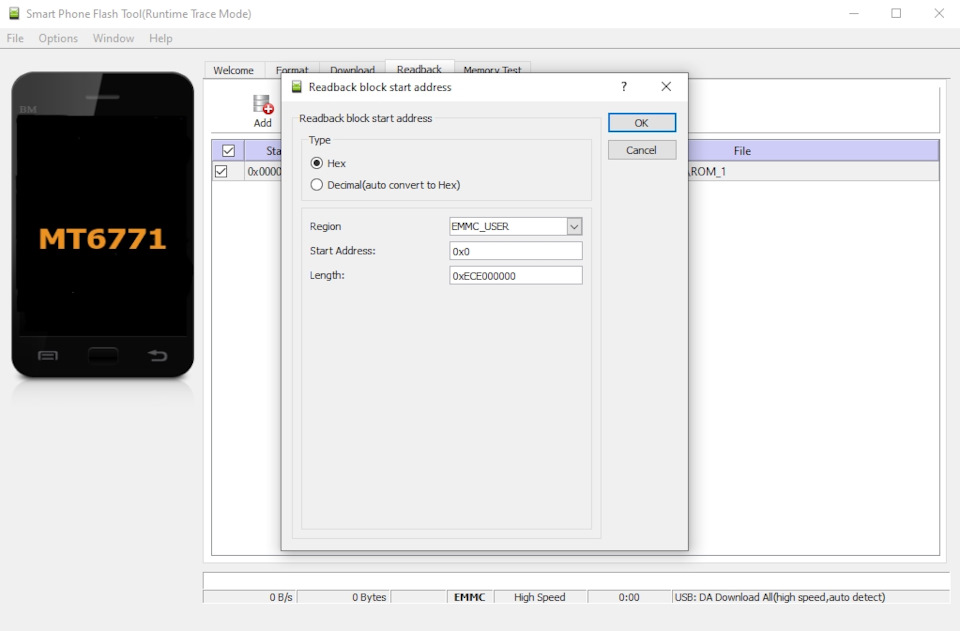Click the MT6771 phone image
960x631 pixels.
(x=103, y=225)
